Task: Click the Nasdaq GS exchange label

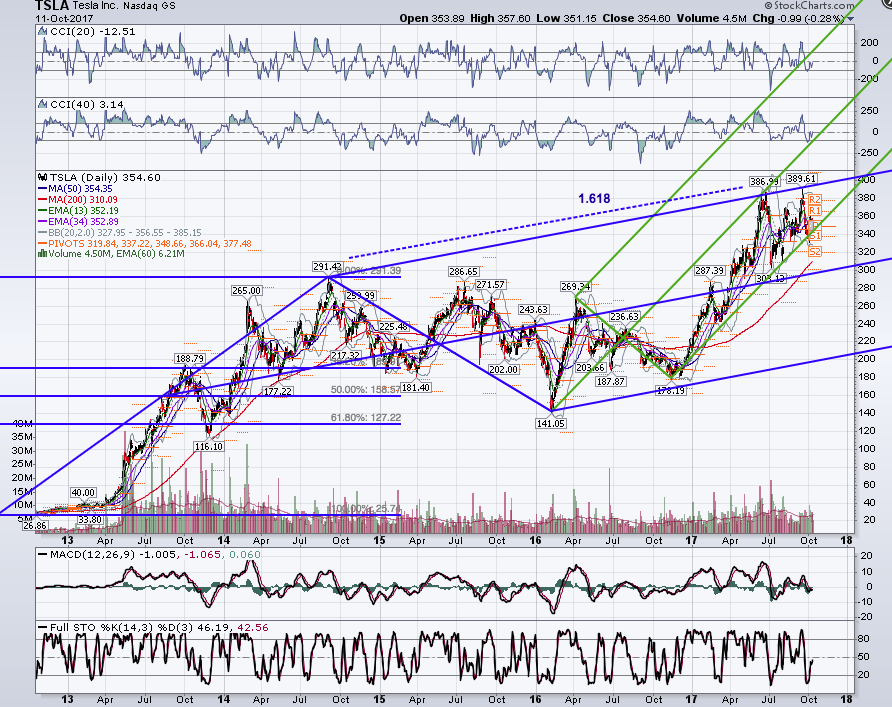Action: [150, 6]
